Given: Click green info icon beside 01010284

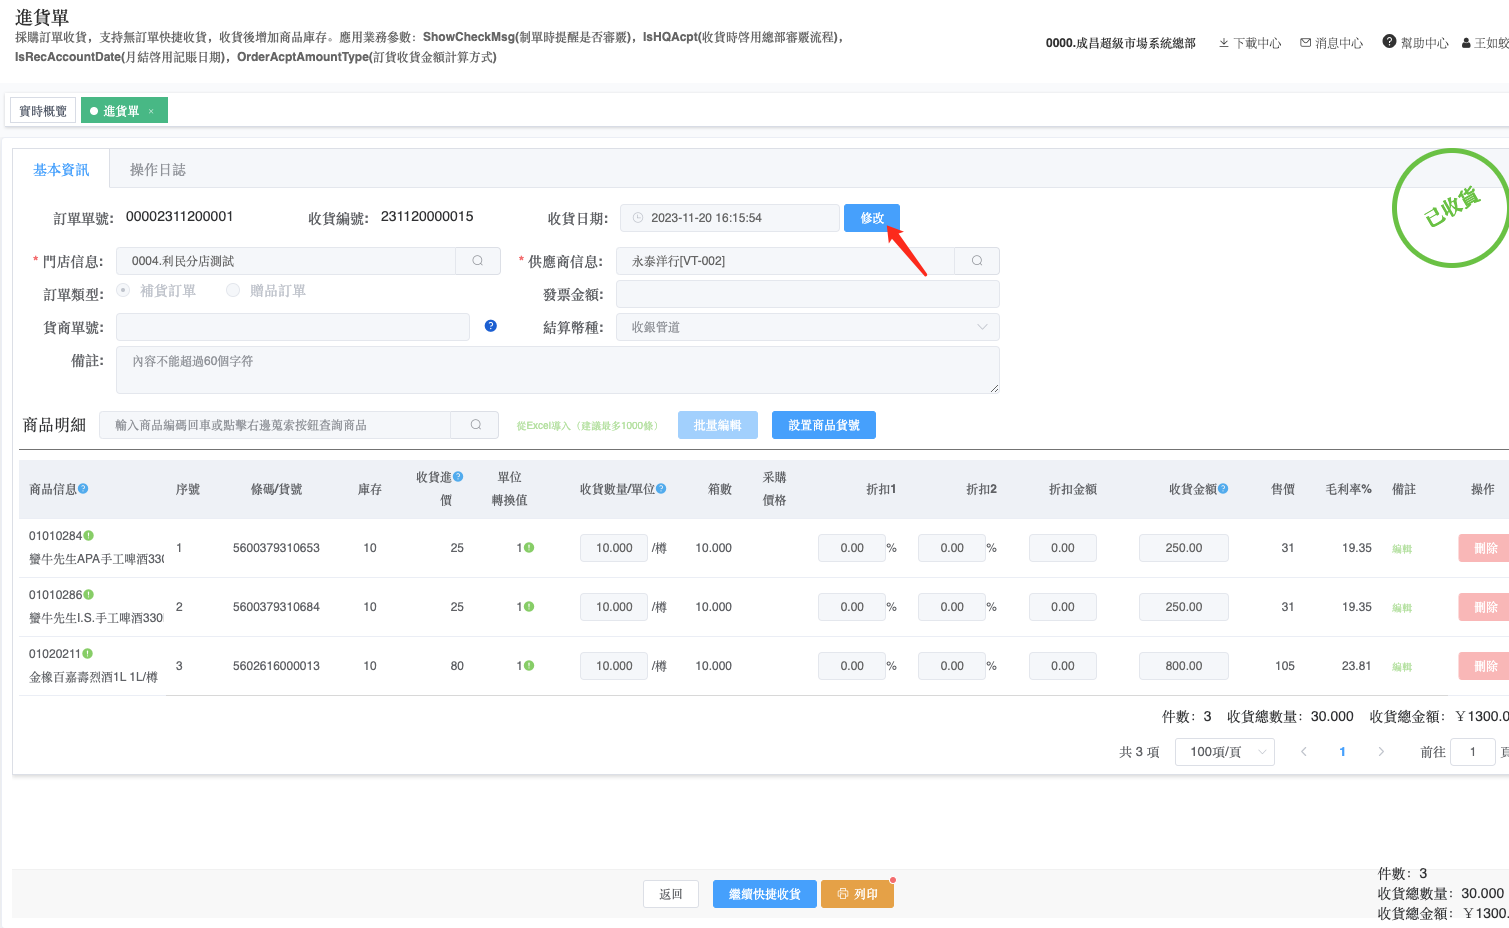Looking at the screenshot, I should tap(89, 536).
